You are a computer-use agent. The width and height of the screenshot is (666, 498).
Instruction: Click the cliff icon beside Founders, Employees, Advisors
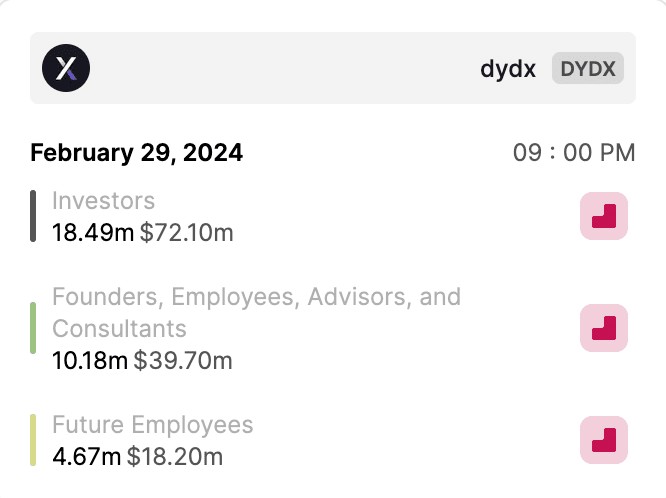click(604, 328)
